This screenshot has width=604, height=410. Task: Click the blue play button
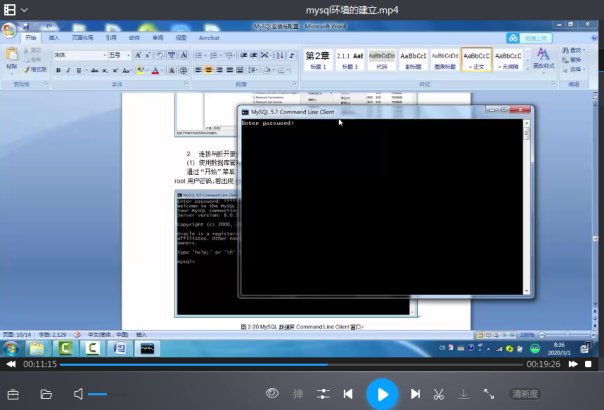(x=381, y=394)
